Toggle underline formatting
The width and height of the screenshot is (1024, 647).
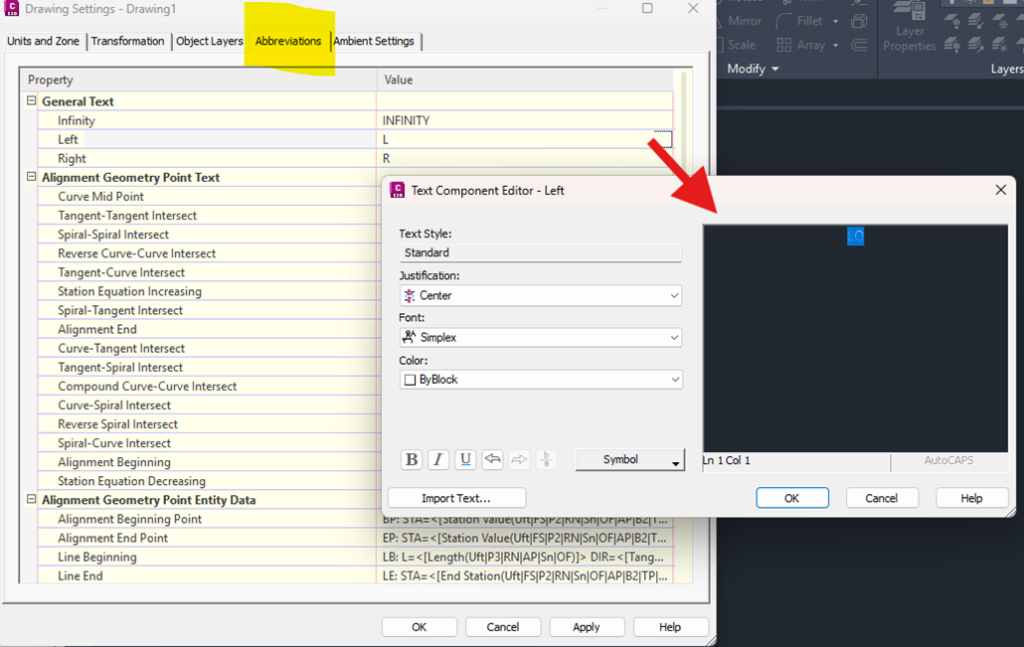pos(464,459)
